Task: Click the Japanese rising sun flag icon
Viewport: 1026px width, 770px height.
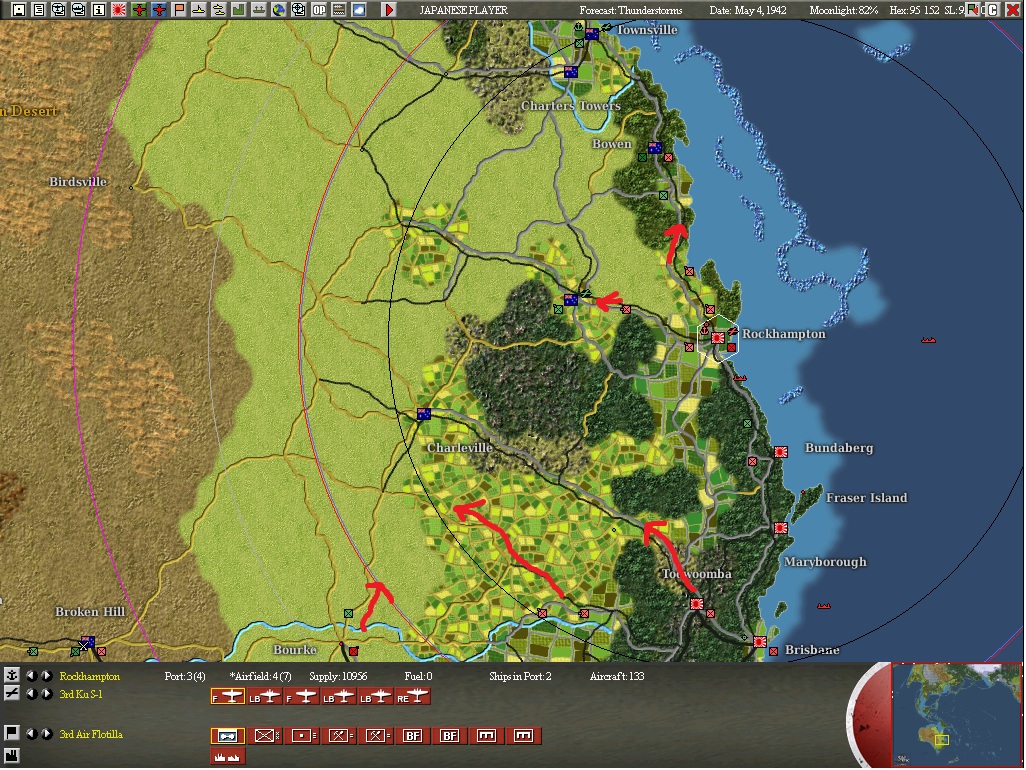Action: pyautogui.click(x=119, y=10)
